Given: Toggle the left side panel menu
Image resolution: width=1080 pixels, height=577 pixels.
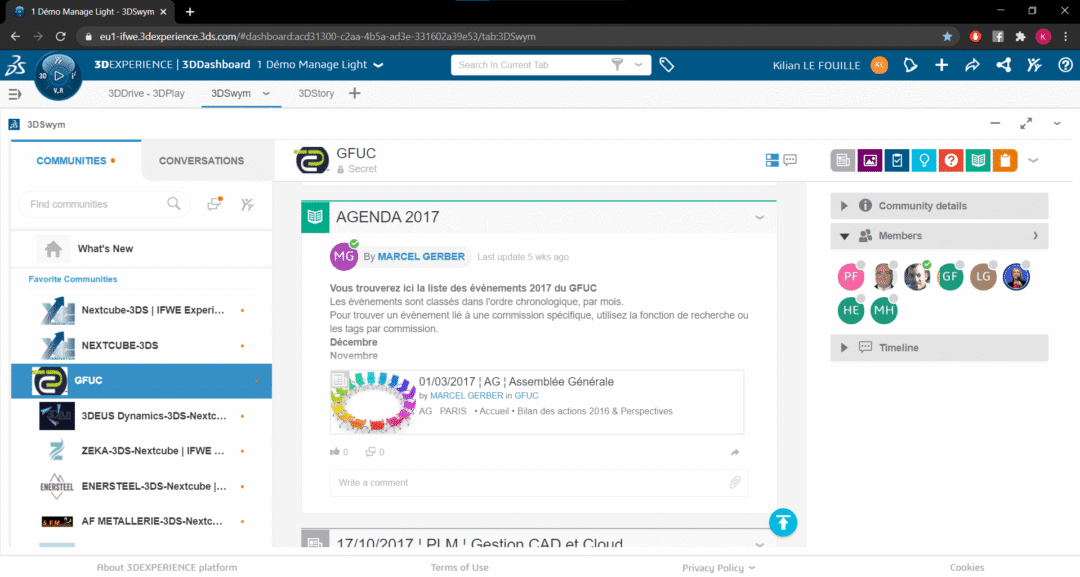Looking at the screenshot, I should (x=15, y=94).
